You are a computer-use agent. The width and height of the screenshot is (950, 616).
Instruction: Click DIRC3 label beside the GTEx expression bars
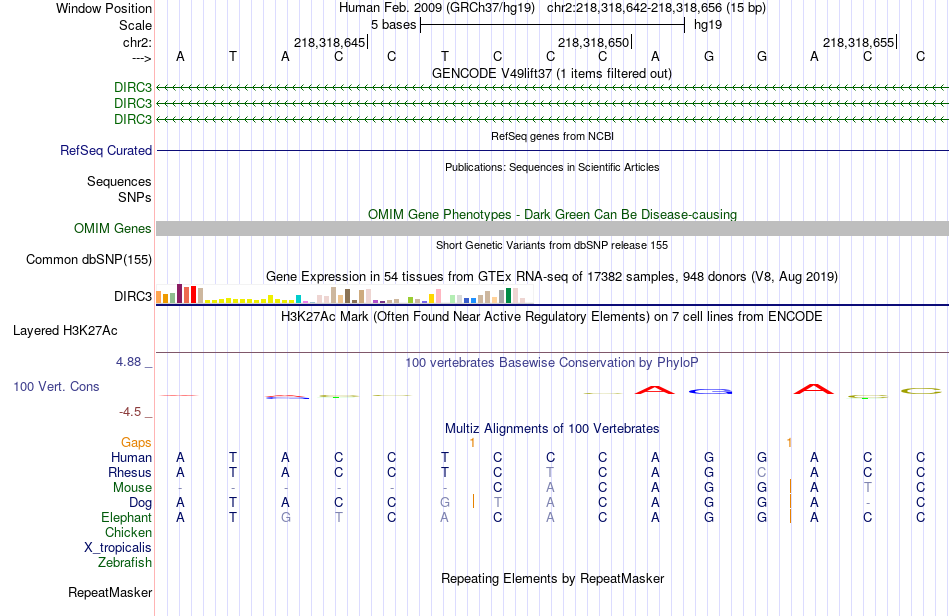click(133, 296)
